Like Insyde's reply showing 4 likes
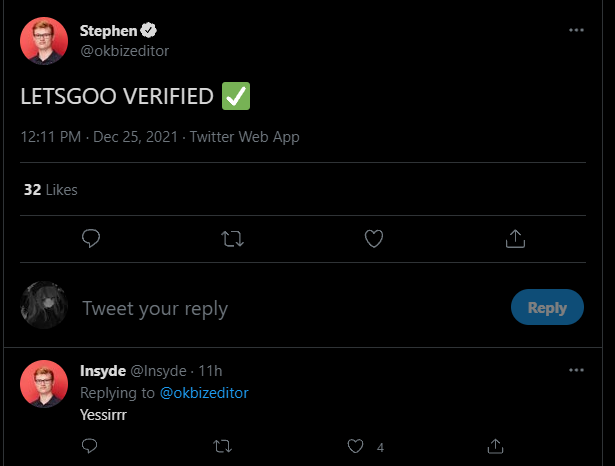 point(356,445)
